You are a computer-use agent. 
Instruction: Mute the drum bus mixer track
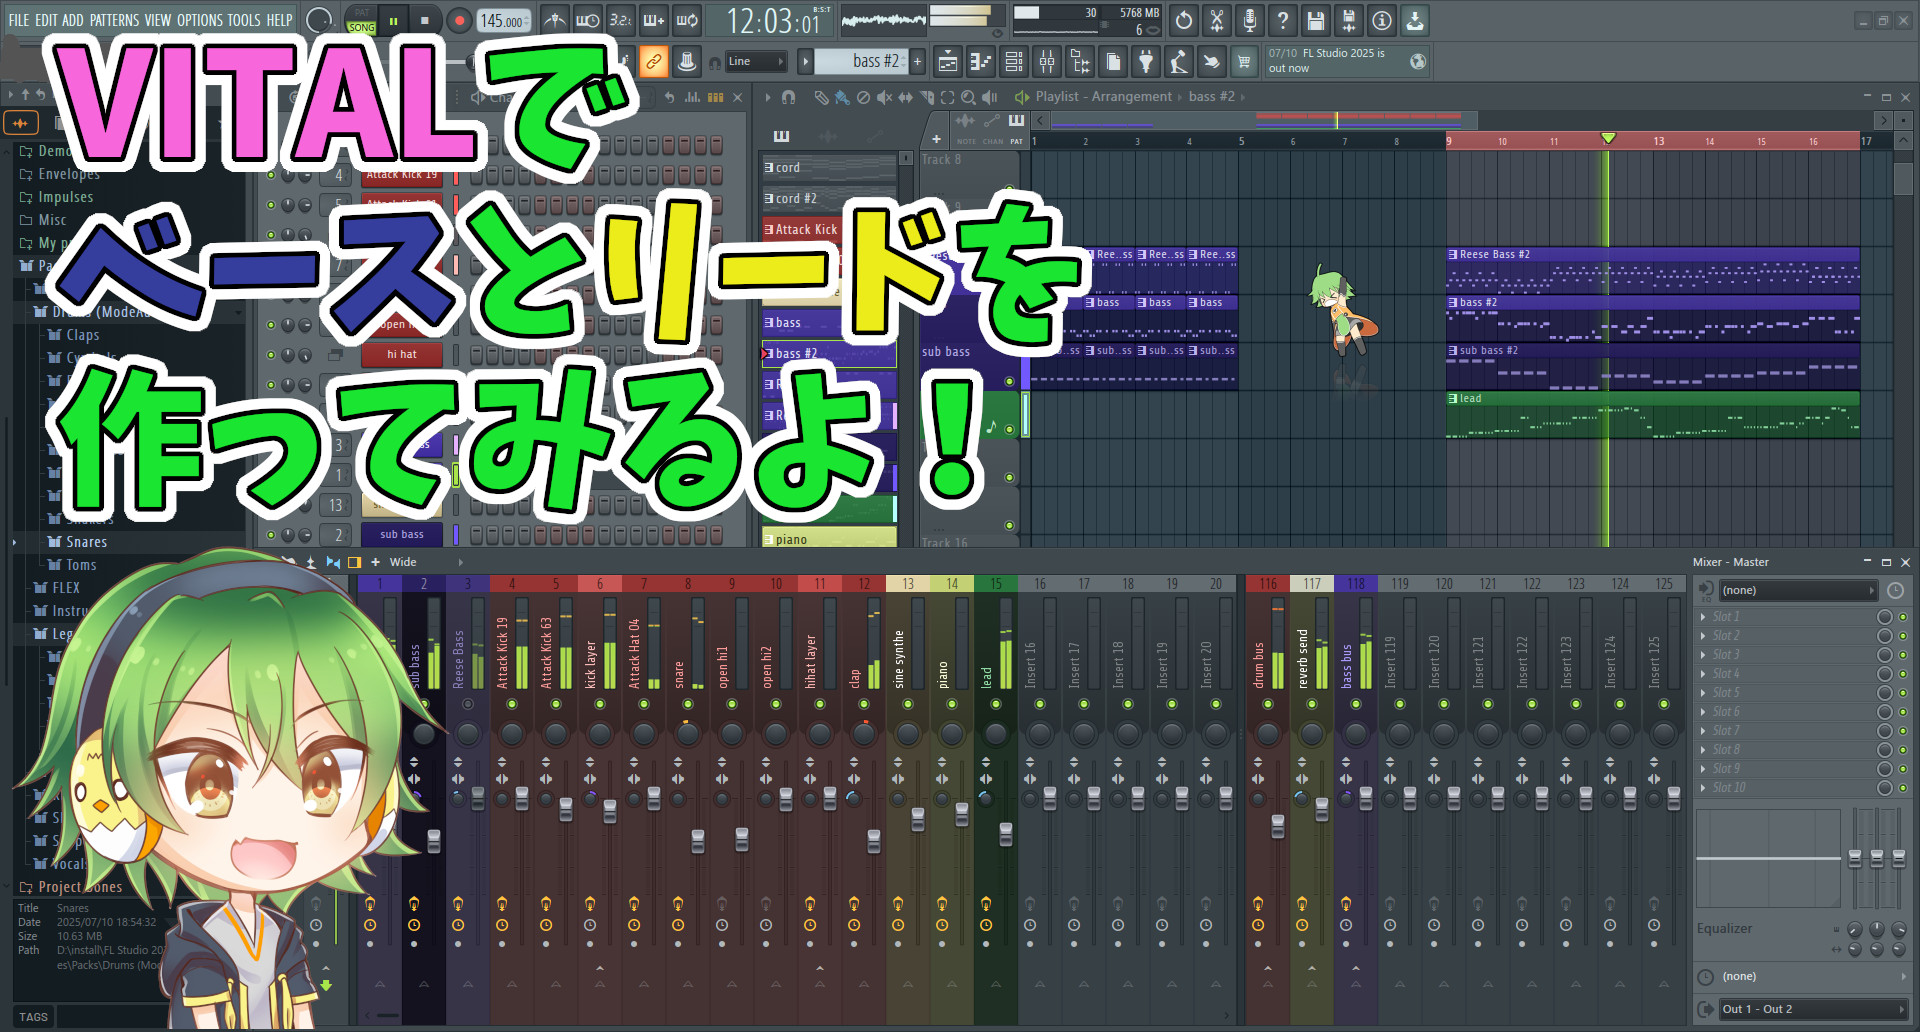(x=1268, y=704)
